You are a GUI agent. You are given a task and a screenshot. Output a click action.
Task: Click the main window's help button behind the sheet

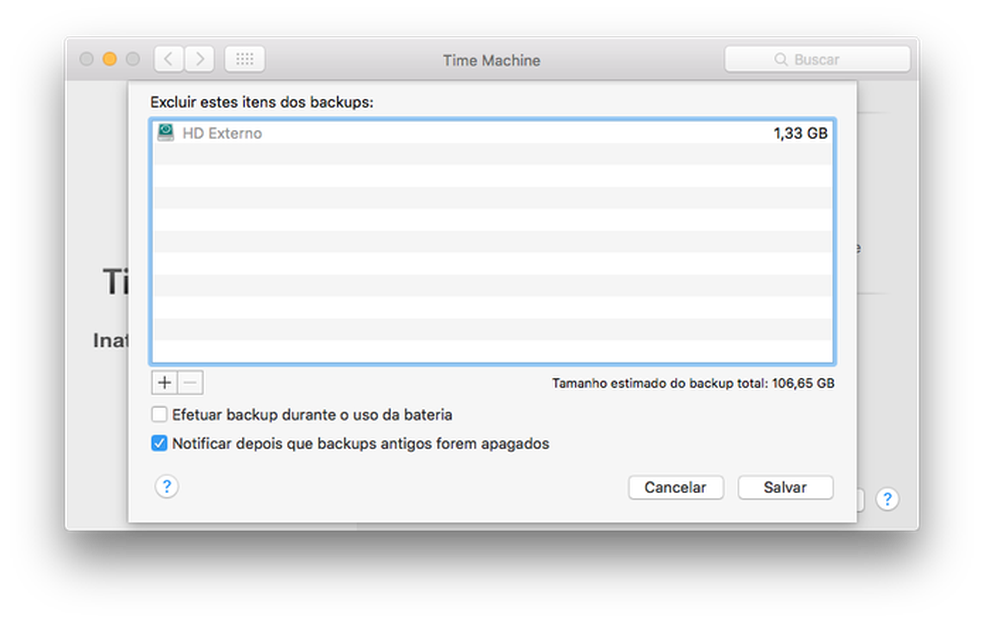tap(887, 499)
